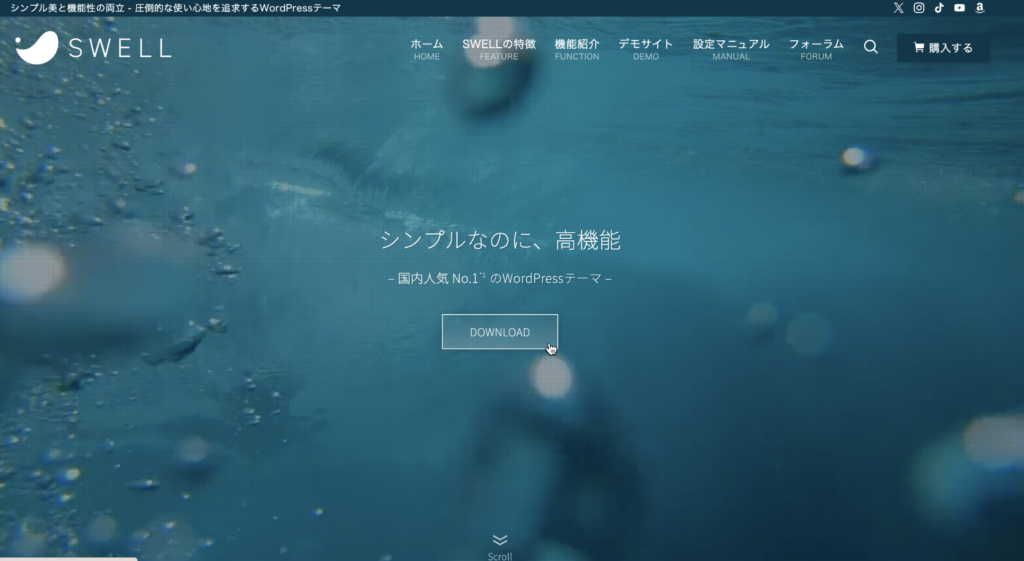This screenshot has height=561, width=1024.
Task: Click the YouTube icon in header
Action: point(959,8)
